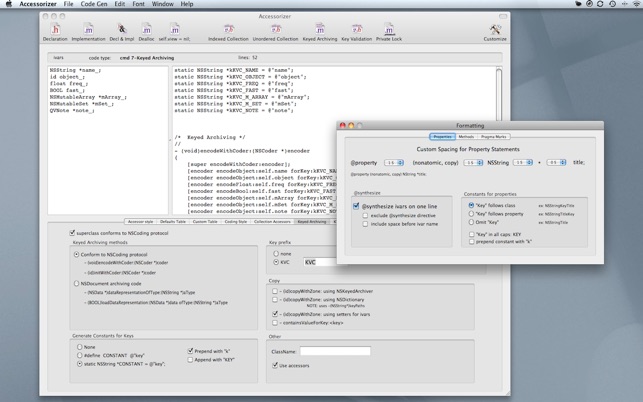The height and width of the screenshot is (402, 643).
Task: Switch to the Pragma Marks tab
Action: point(493,137)
